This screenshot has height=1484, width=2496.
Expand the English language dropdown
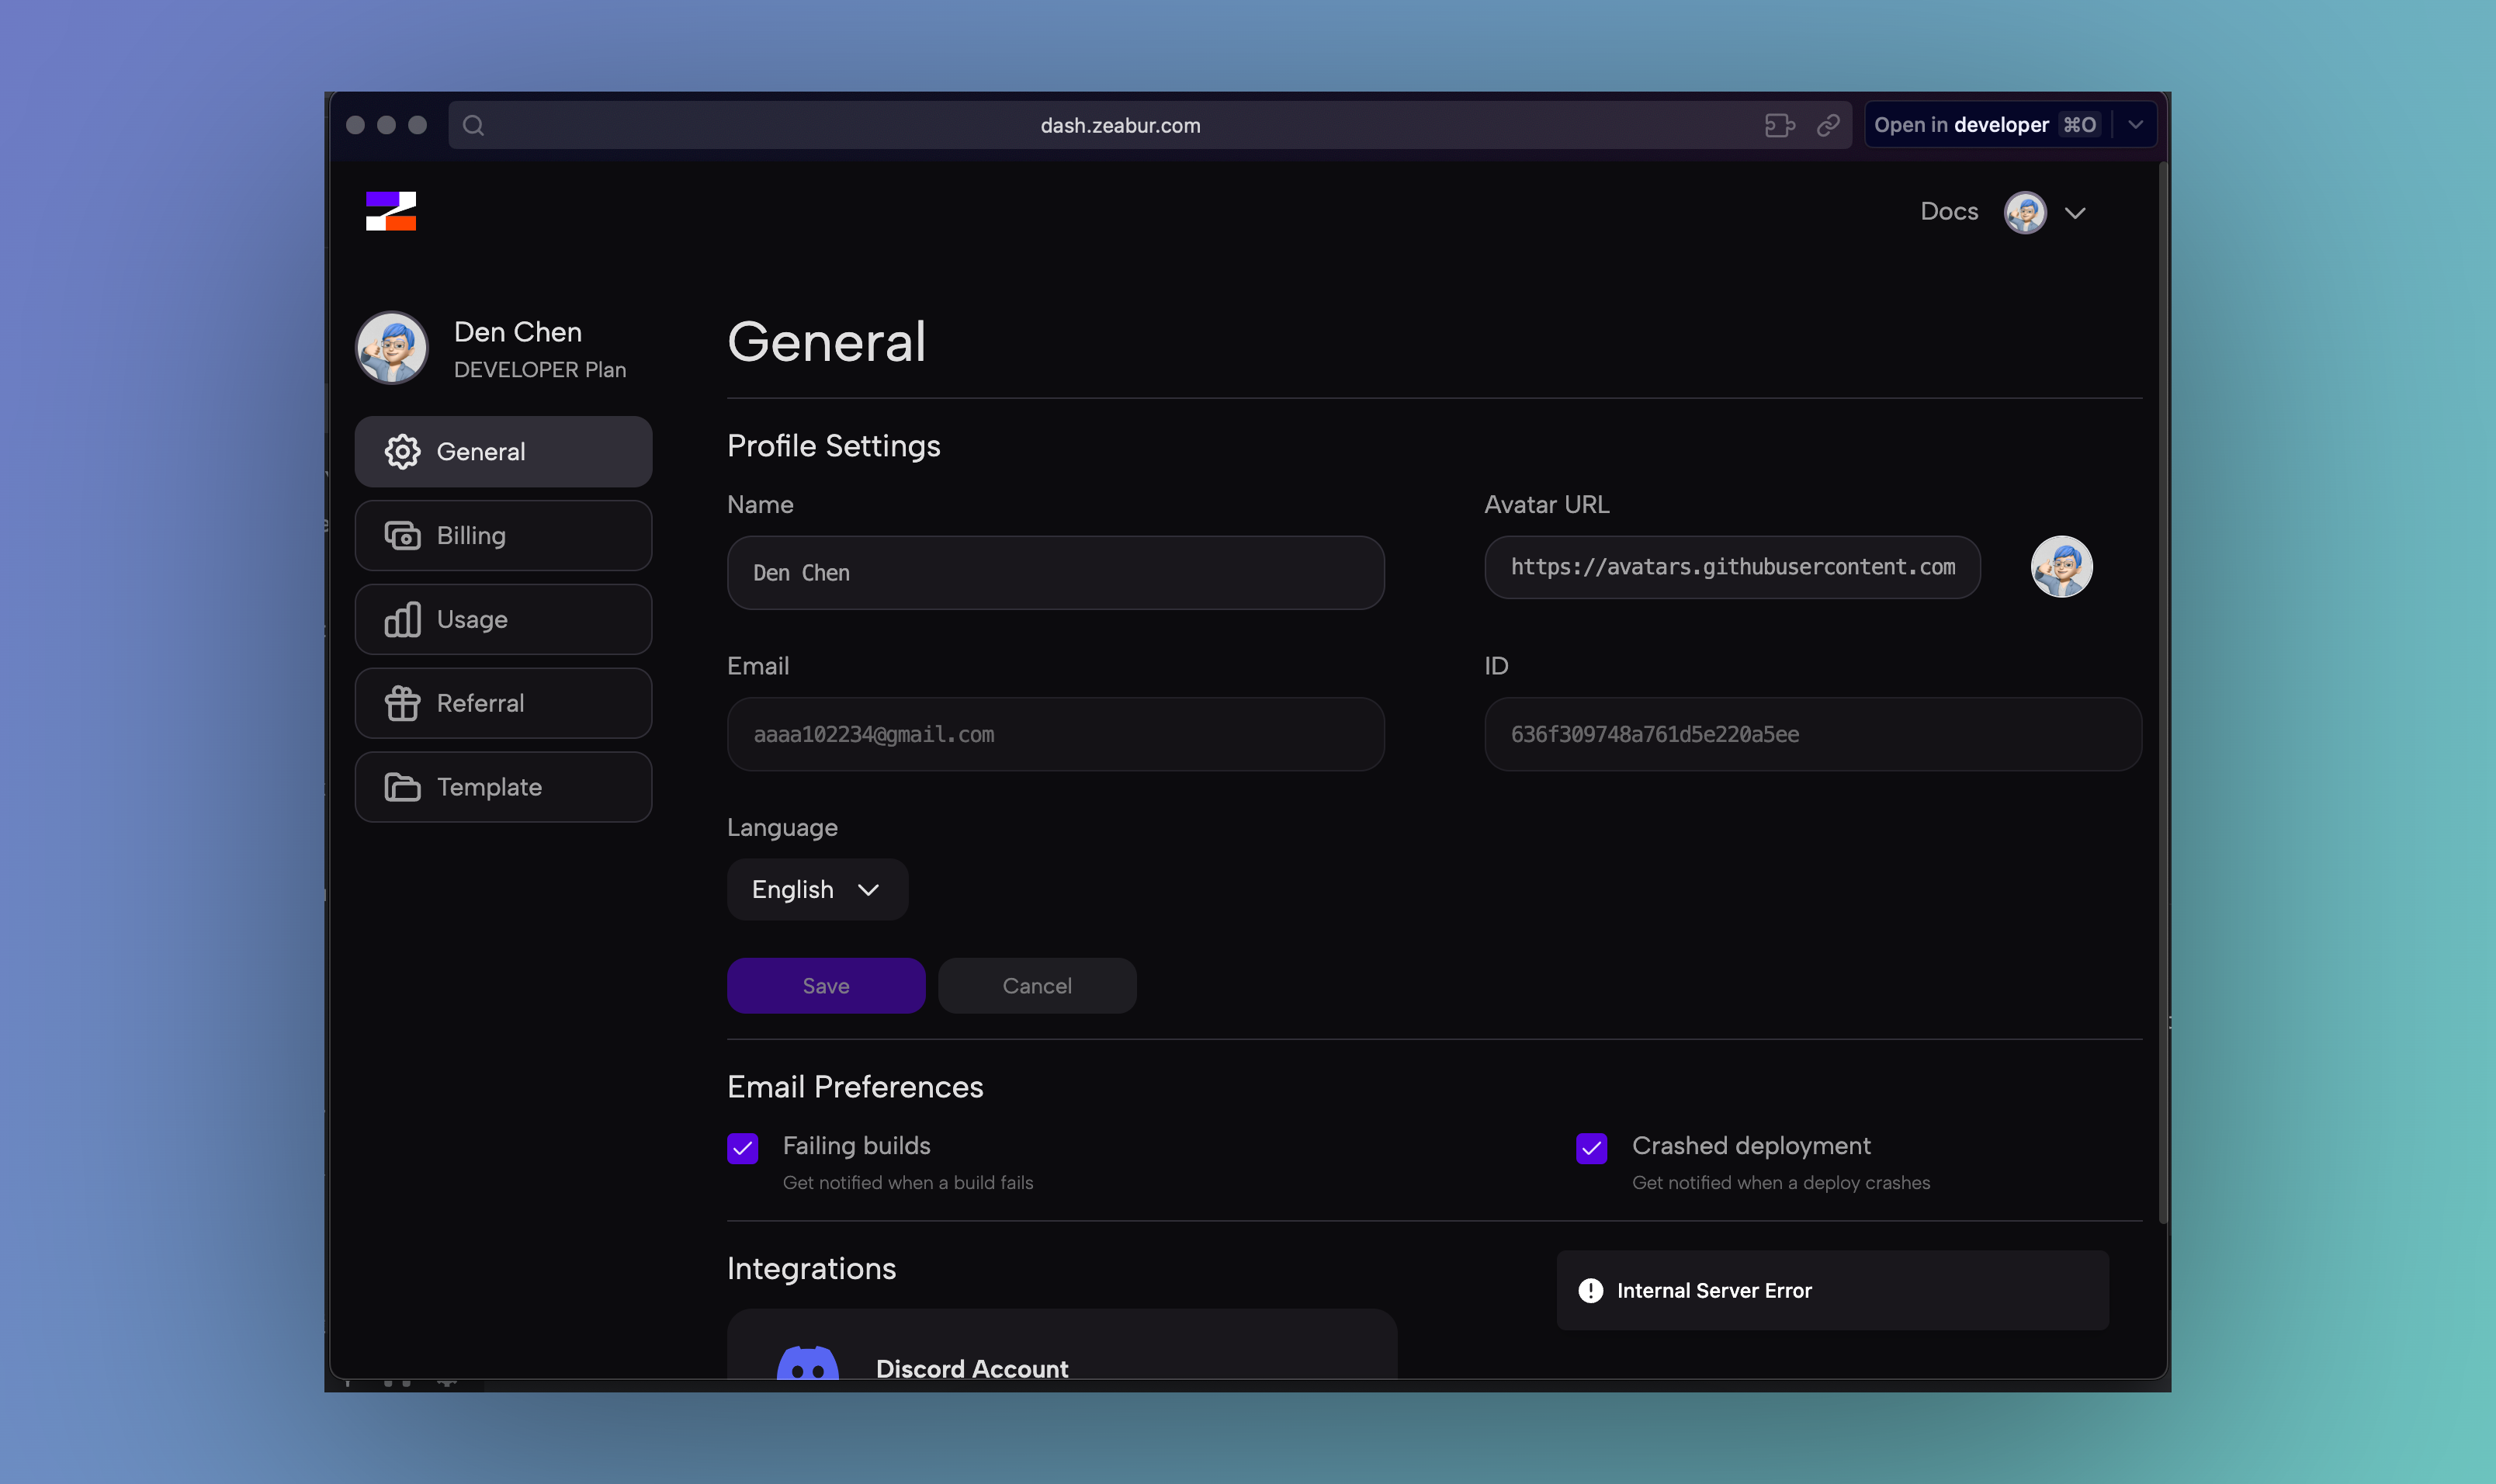tap(817, 889)
